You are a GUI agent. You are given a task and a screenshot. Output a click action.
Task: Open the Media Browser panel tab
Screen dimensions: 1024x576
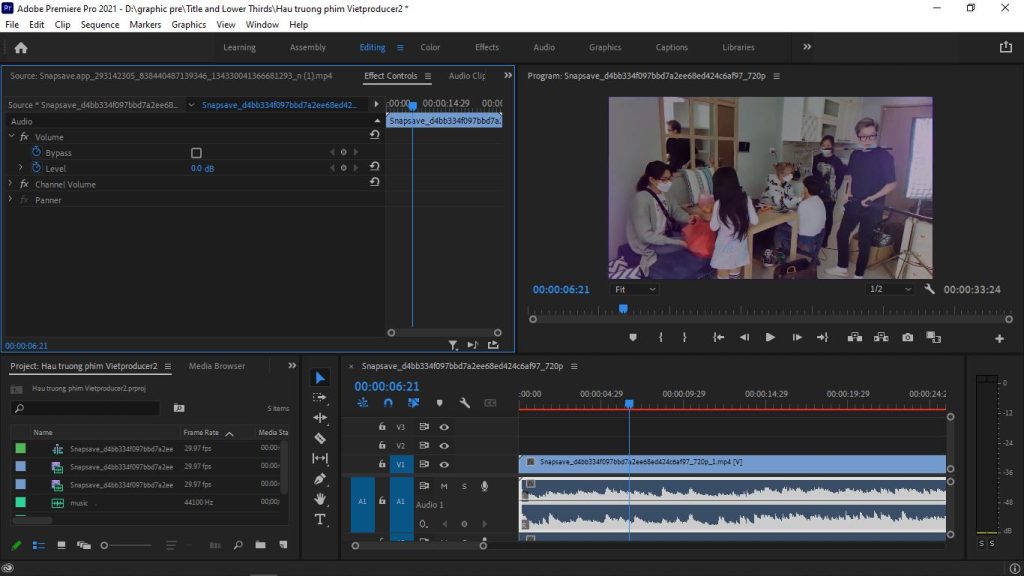coord(217,366)
